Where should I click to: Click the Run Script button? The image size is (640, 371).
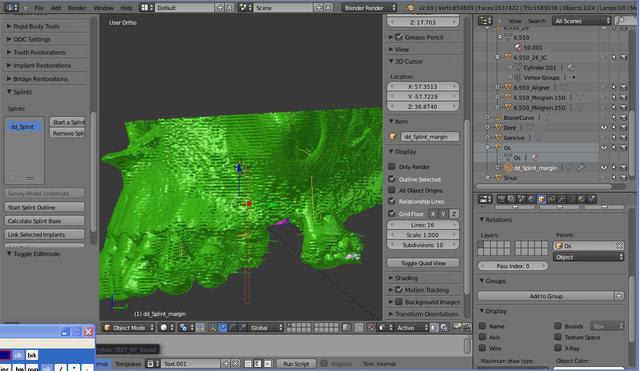[x=296, y=363]
